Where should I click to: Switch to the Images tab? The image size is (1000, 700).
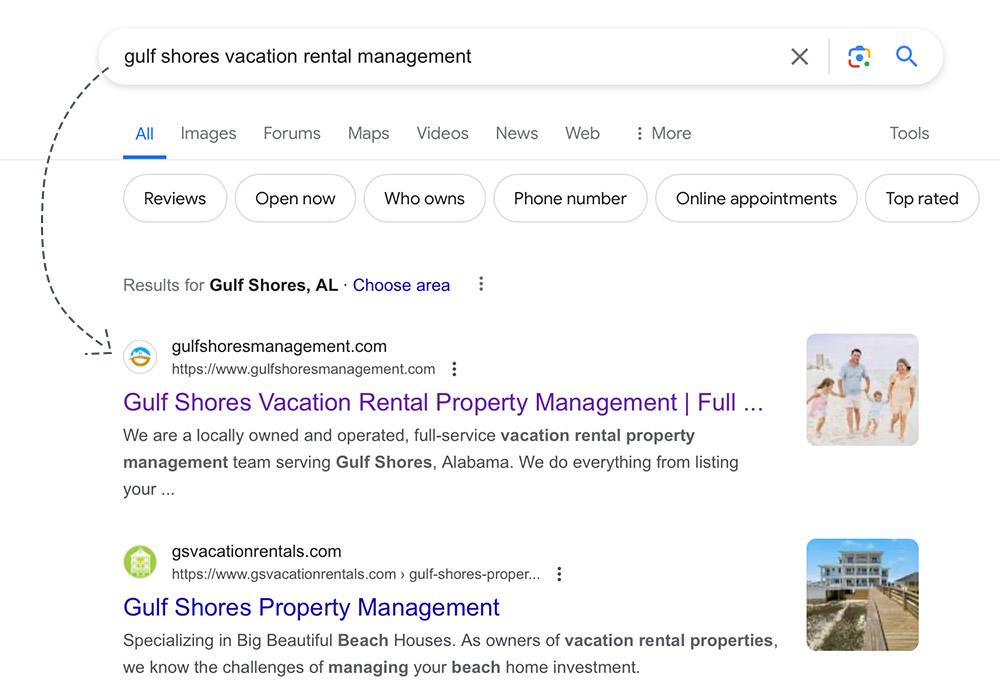tap(208, 133)
